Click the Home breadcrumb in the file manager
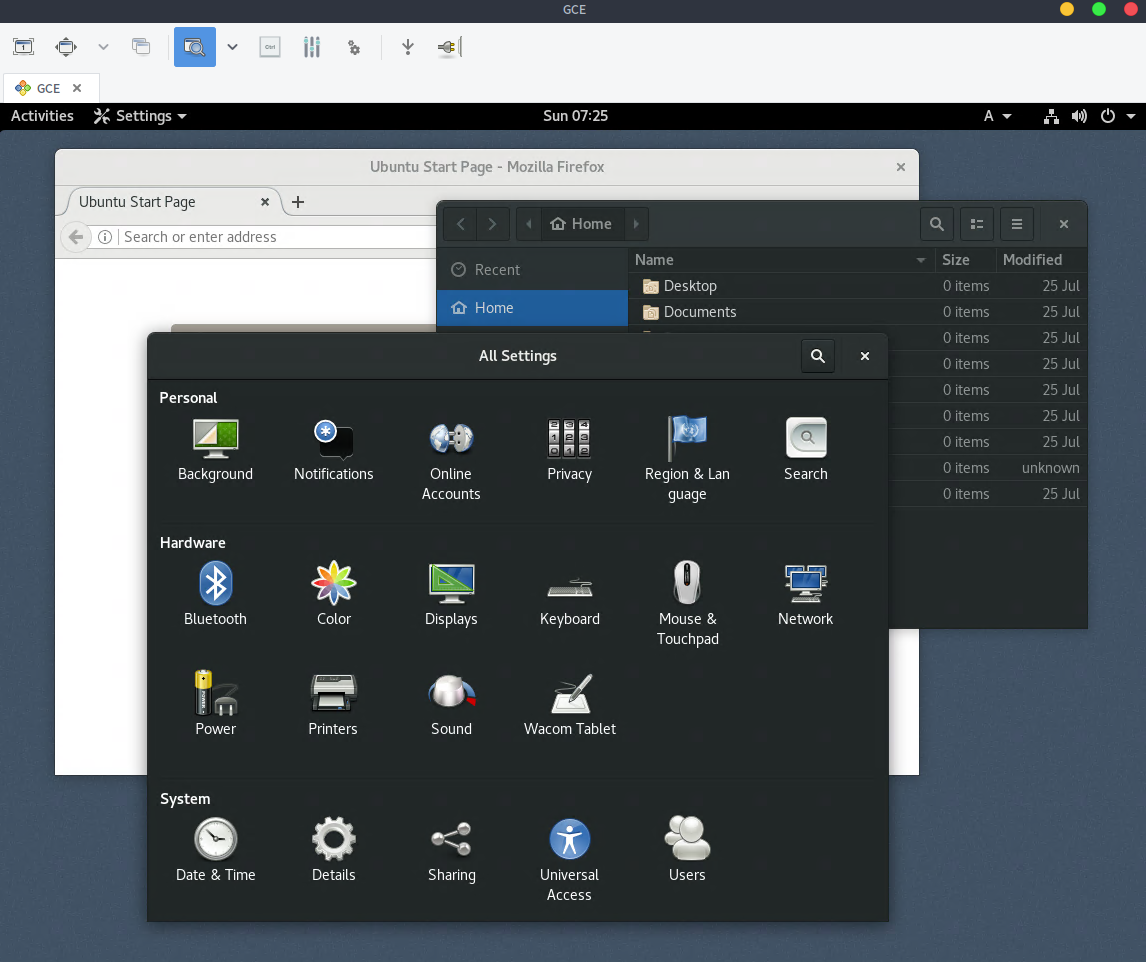The image size is (1146, 962). pos(581,224)
